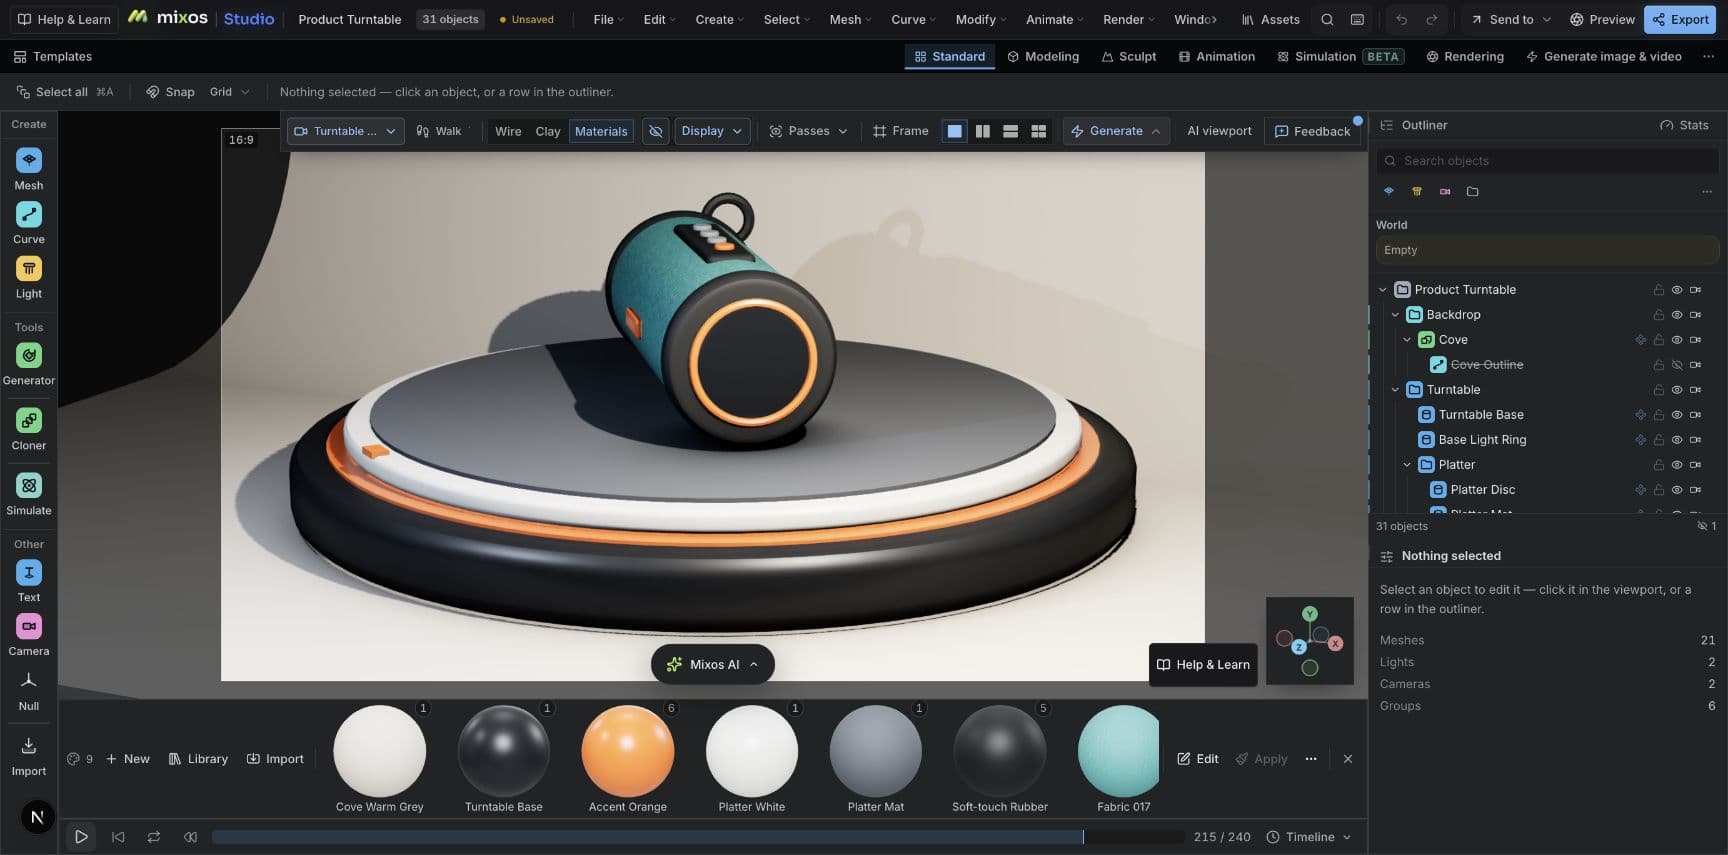
Task: Select single viewport layout icon
Action: coord(955,131)
